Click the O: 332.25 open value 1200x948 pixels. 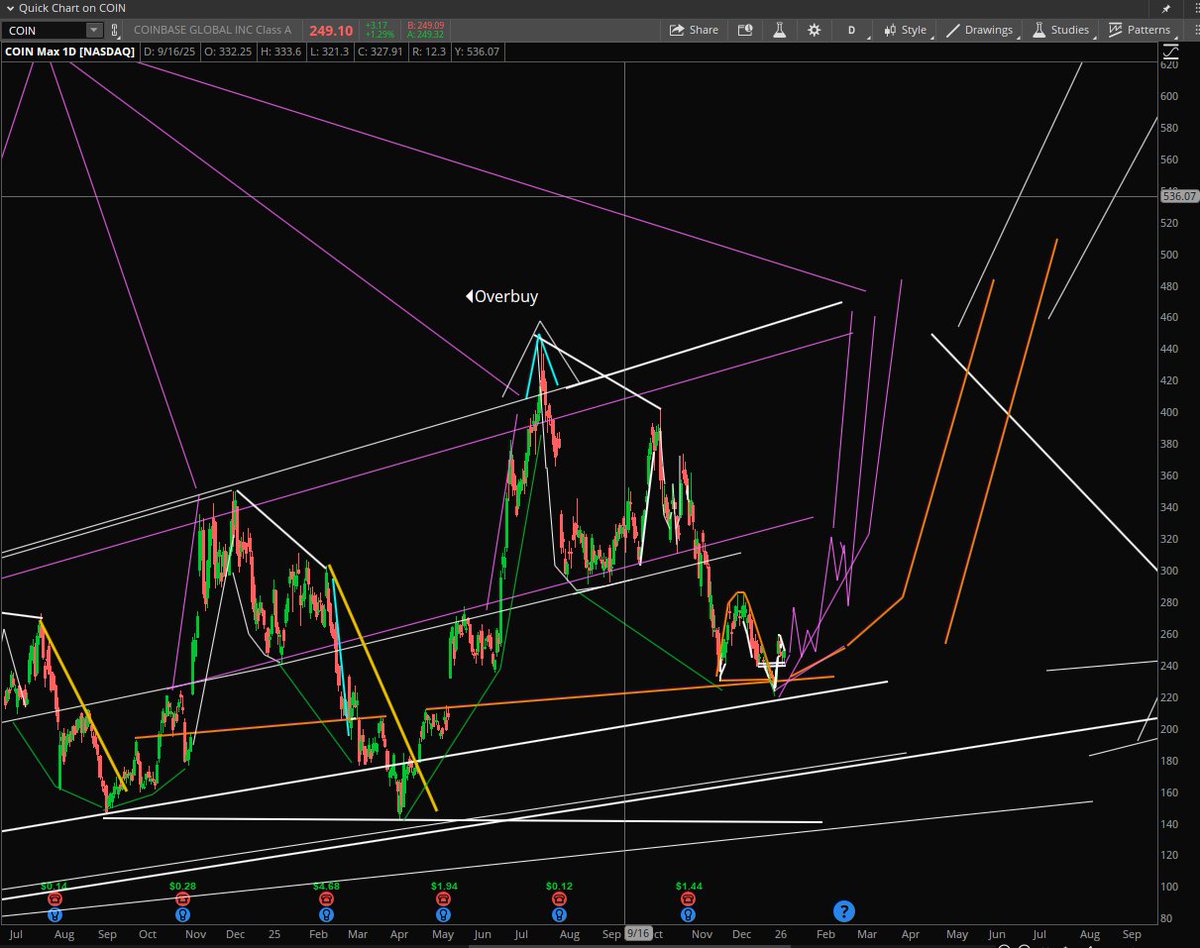coord(229,52)
